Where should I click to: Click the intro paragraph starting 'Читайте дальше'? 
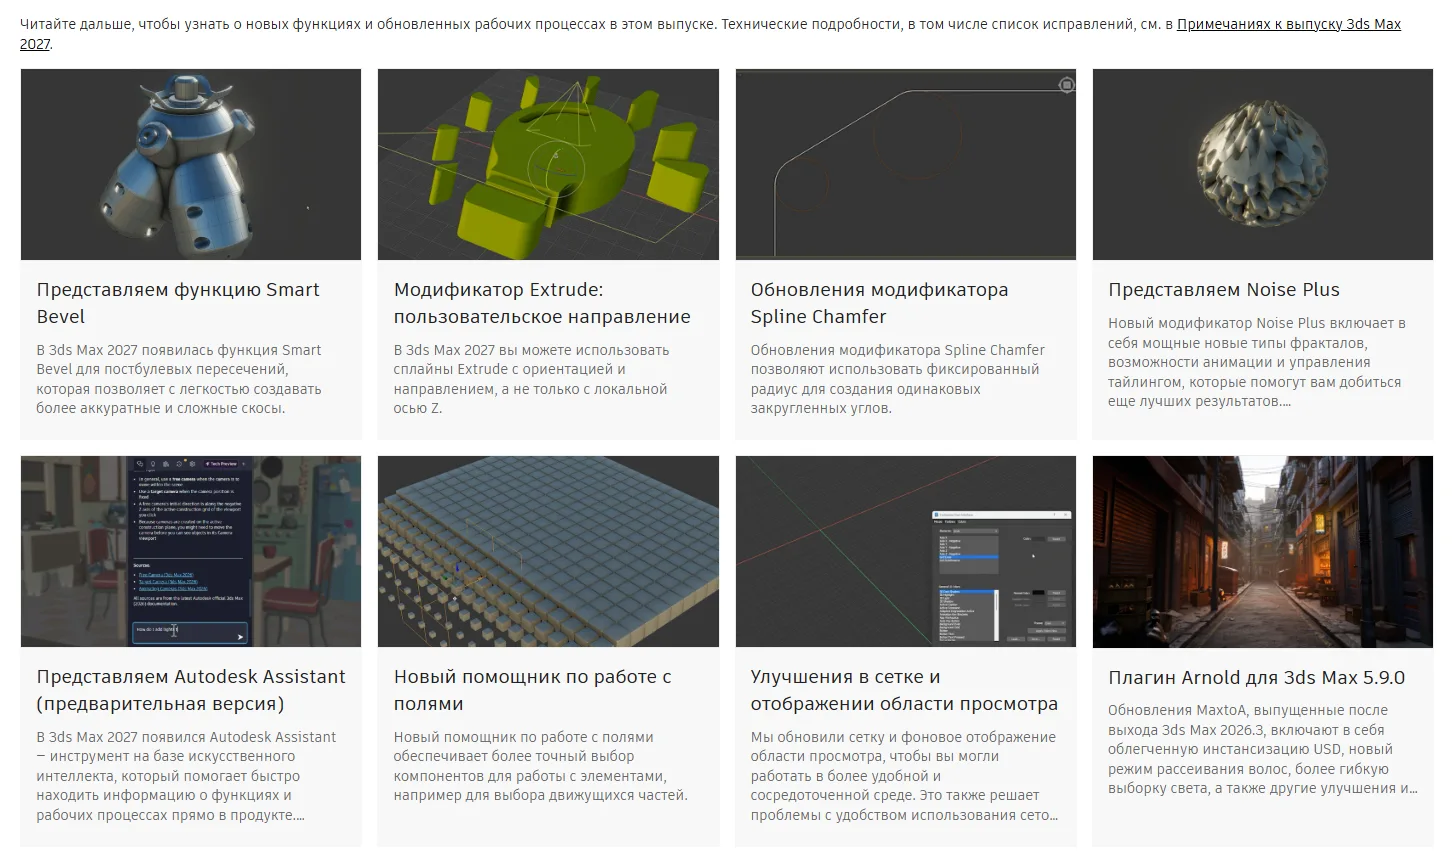pos(710,34)
